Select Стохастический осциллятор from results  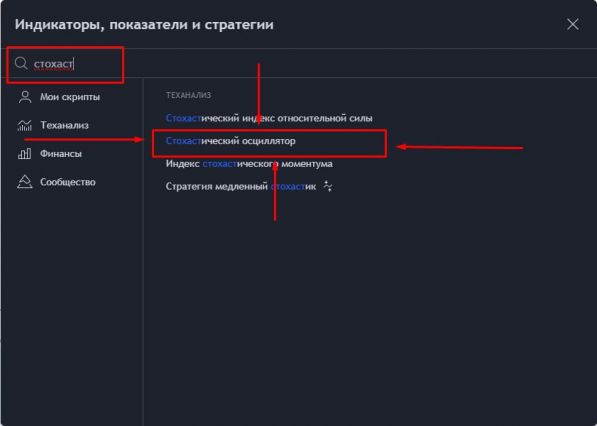coord(230,141)
